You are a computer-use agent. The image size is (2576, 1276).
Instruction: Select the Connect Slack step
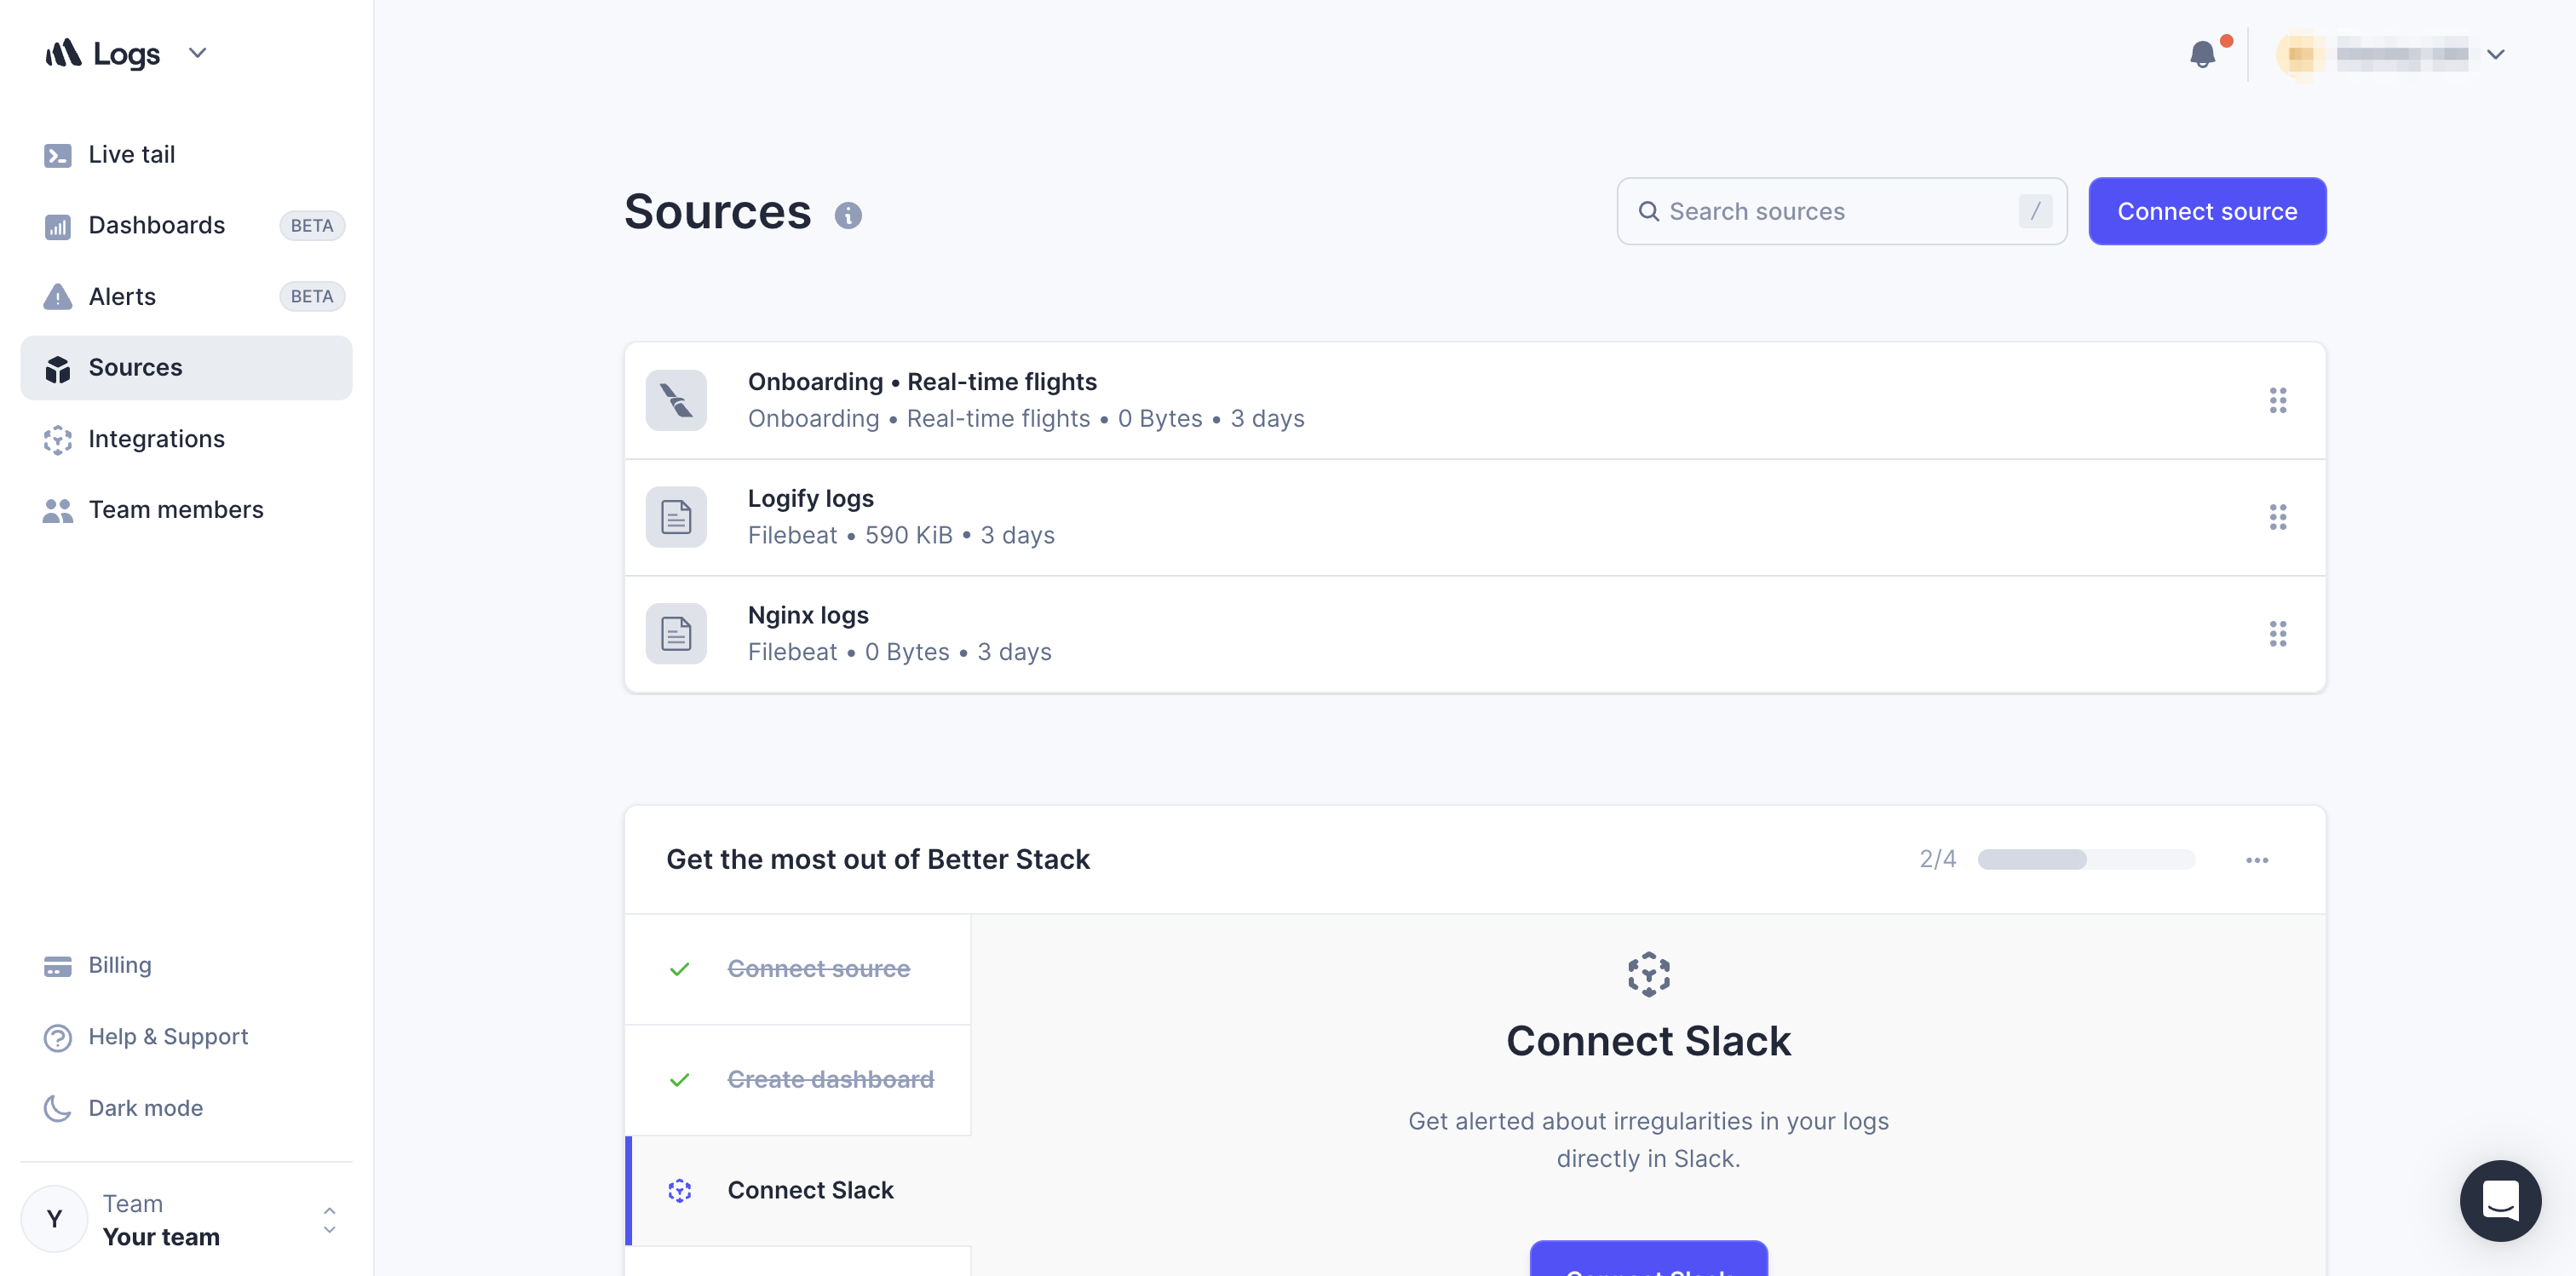coord(798,1191)
